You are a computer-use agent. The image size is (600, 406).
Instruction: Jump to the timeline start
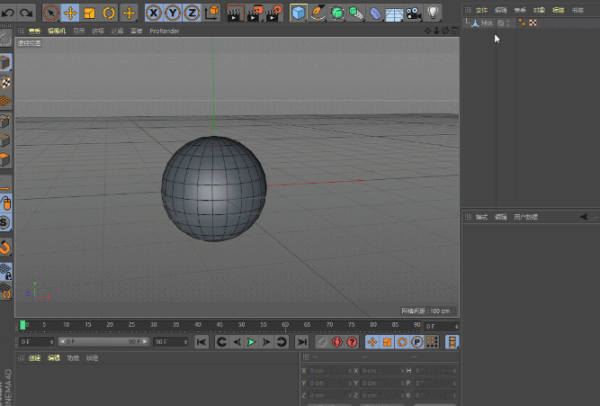tap(201, 342)
